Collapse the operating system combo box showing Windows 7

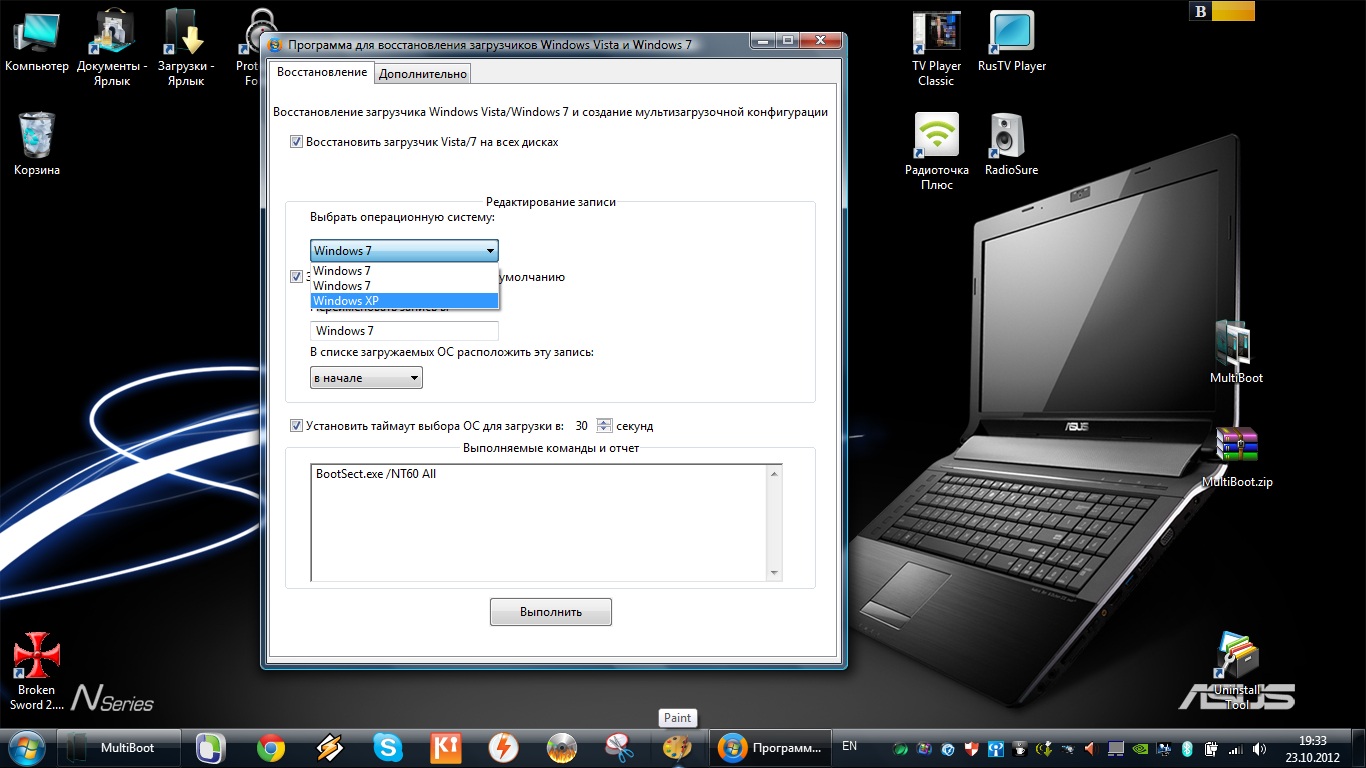(404, 251)
